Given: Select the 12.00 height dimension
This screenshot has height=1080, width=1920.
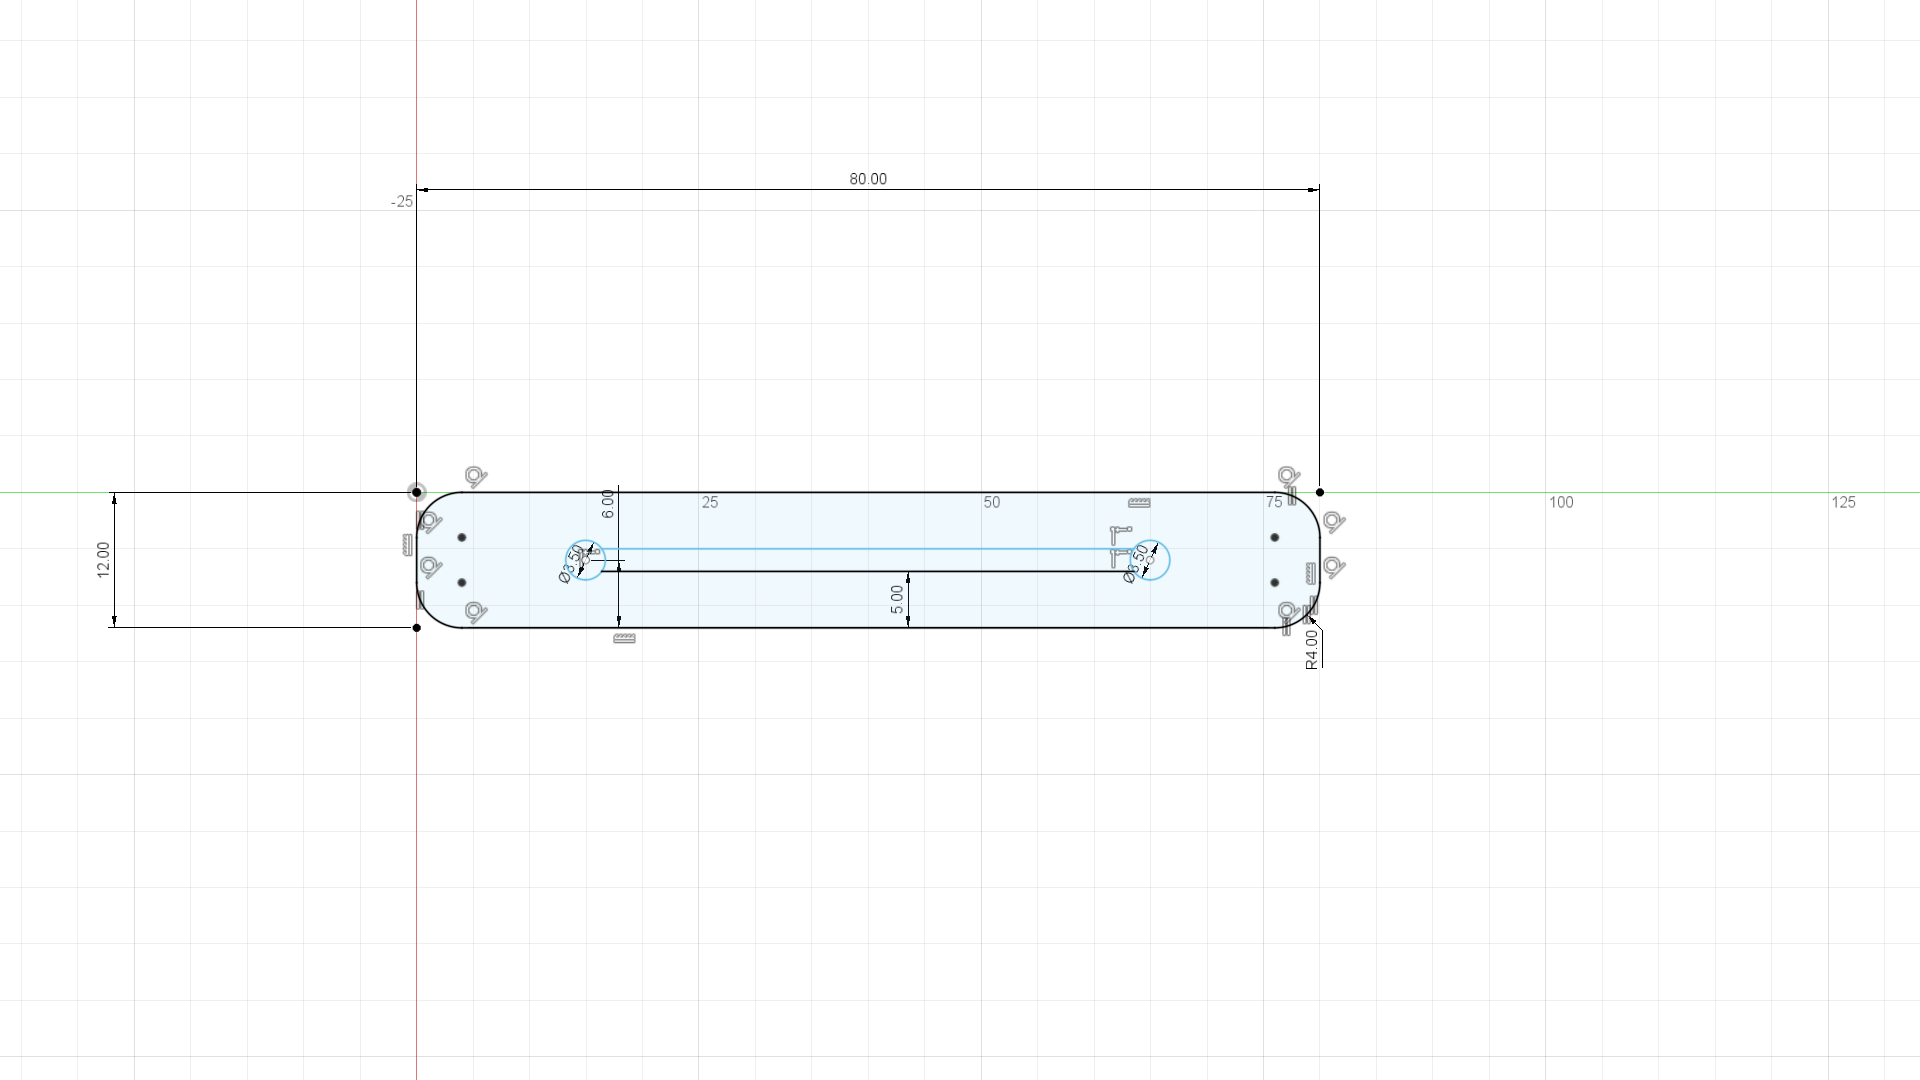Looking at the screenshot, I should tap(103, 560).
